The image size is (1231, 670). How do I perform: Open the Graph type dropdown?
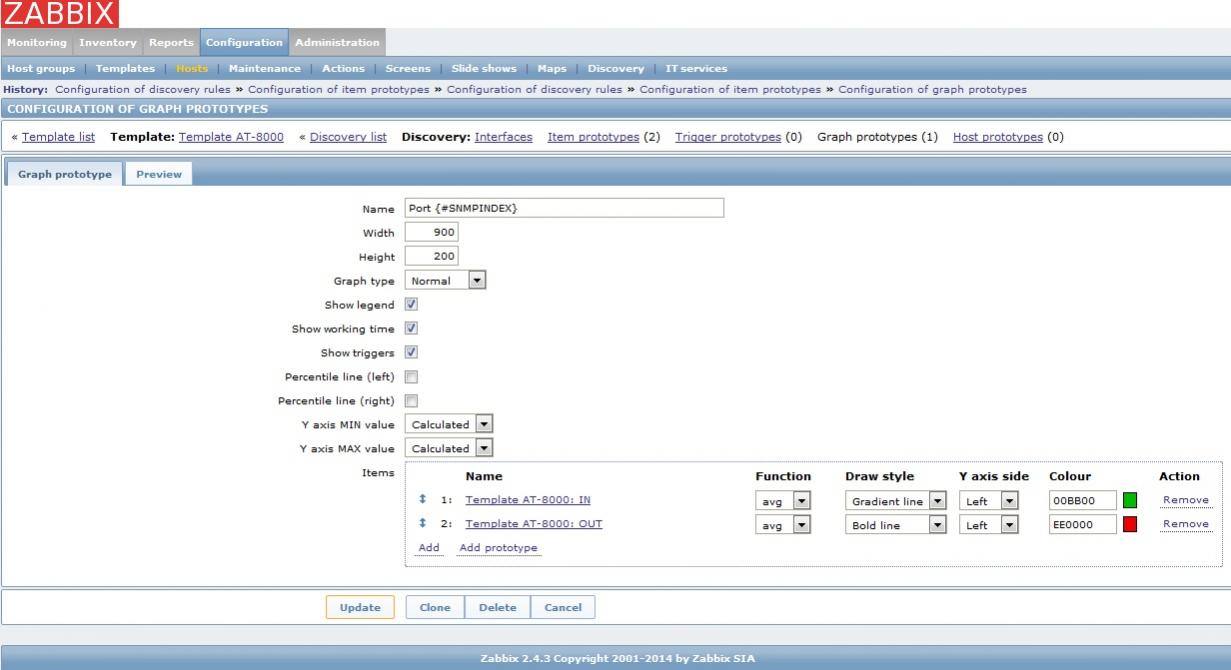click(445, 281)
